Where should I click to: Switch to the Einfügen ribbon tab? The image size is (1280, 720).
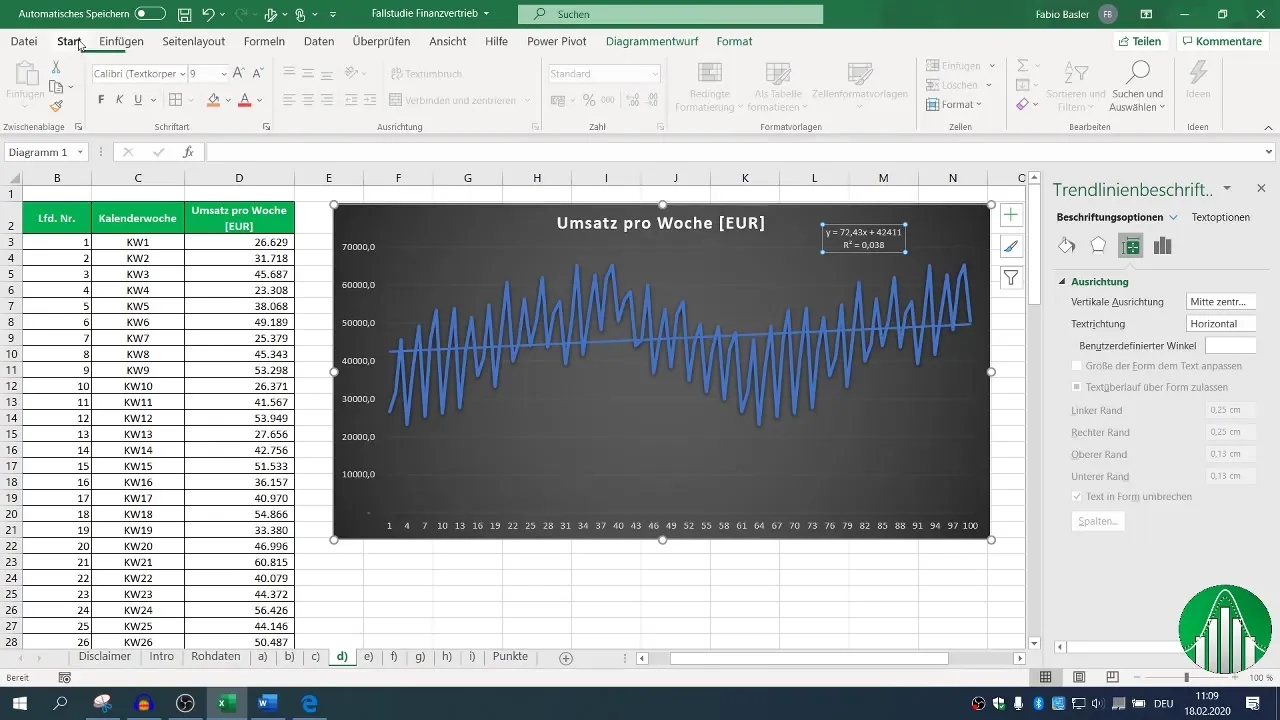pos(121,41)
